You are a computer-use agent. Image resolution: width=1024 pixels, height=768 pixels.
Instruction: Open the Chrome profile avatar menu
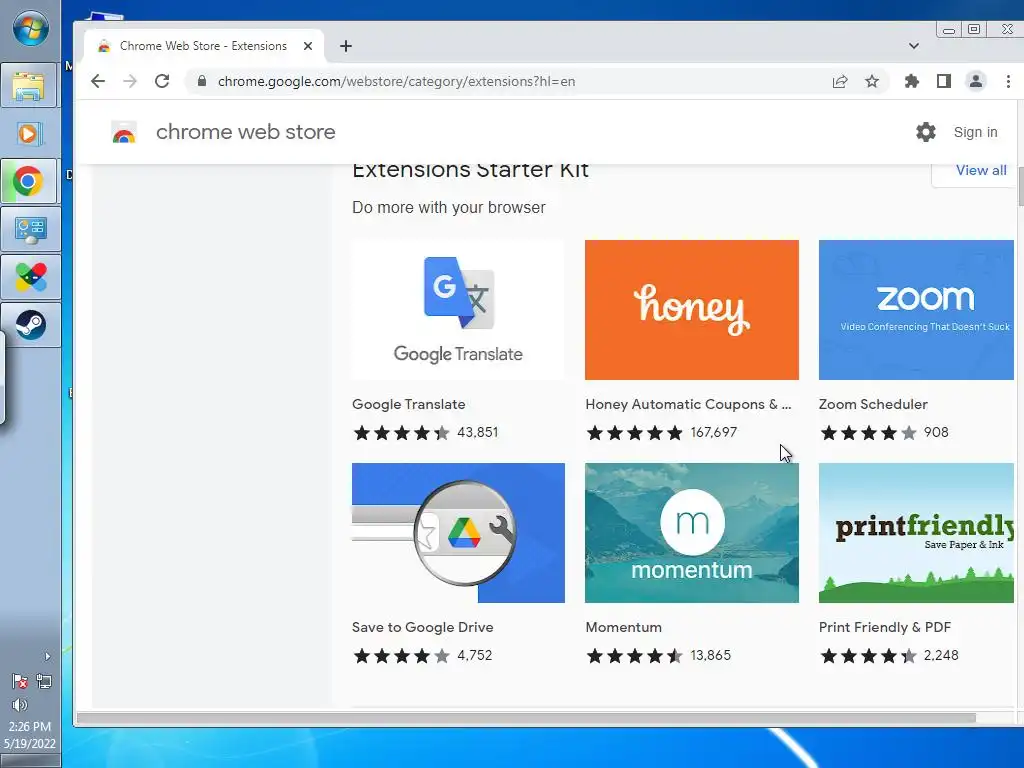tap(976, 81)
